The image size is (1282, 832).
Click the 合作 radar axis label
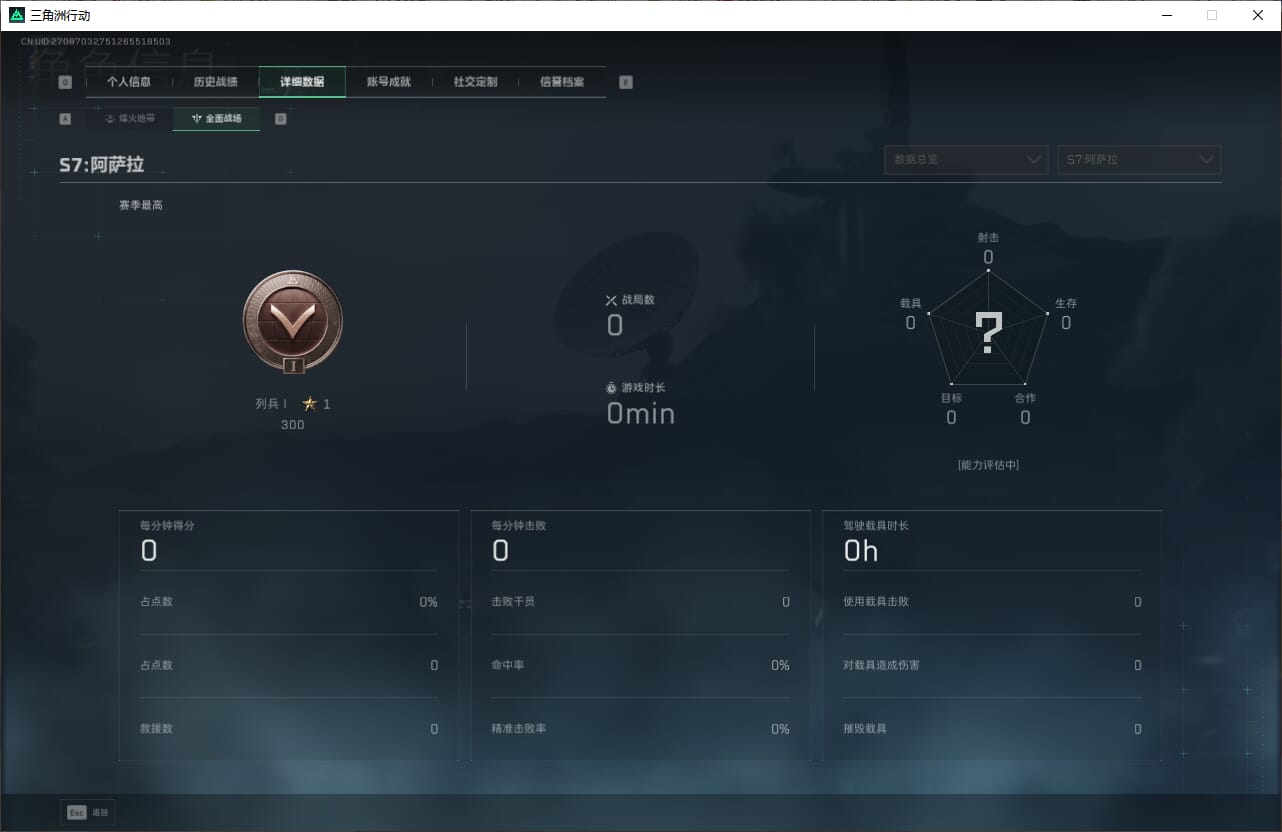coord(1025,398)
